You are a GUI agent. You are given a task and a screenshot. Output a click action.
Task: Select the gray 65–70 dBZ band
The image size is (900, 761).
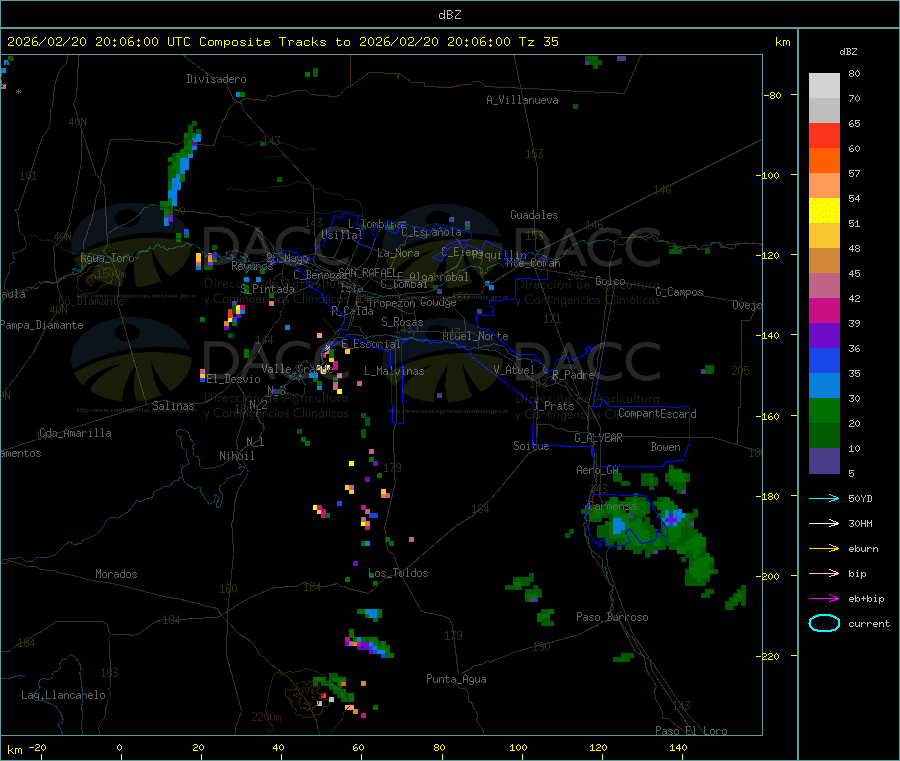[x=824, y=111]
